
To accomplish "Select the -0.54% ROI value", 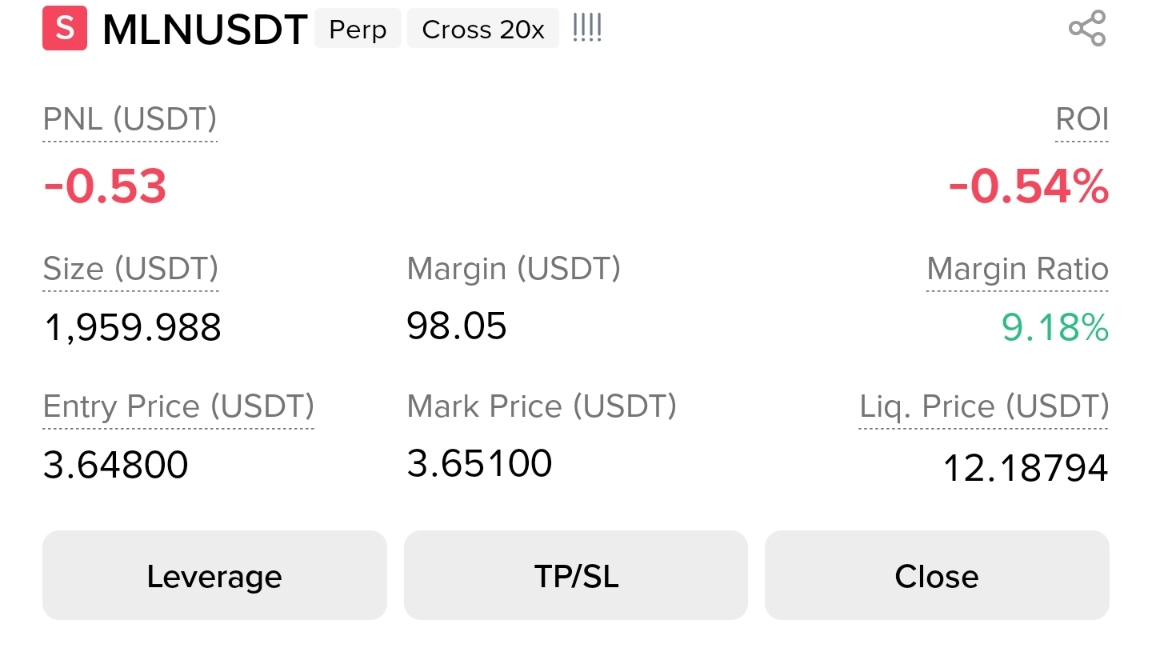I will [1029, 186].
